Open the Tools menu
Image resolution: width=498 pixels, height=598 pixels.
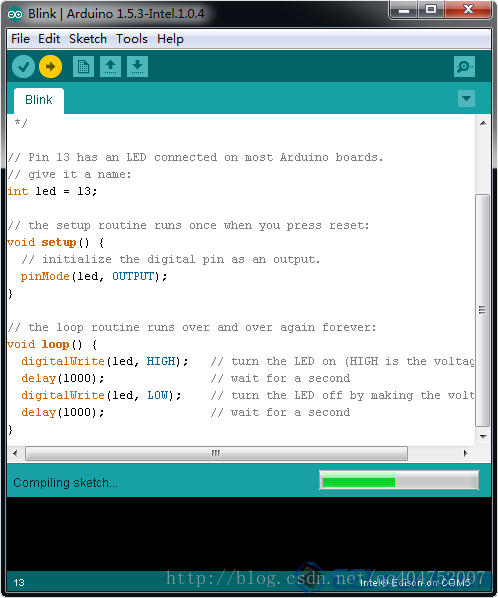[132, 39]
